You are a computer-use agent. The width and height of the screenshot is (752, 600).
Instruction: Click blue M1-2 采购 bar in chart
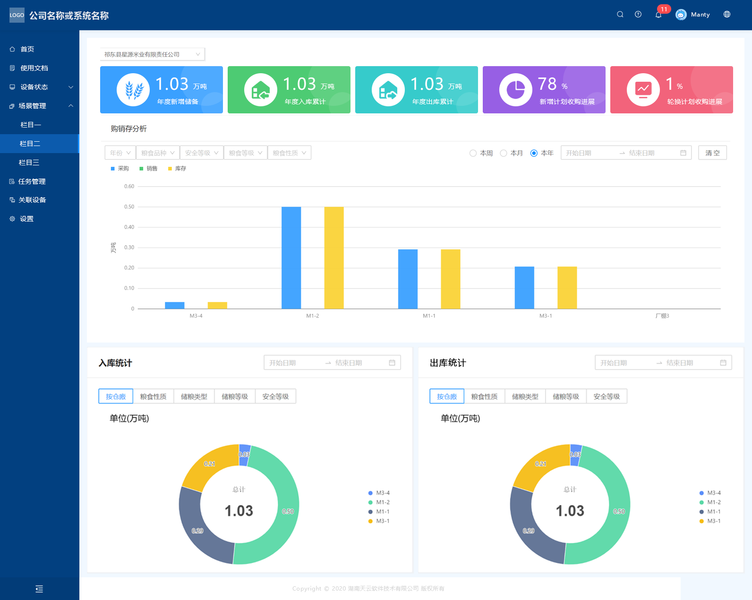pos(291,258)
